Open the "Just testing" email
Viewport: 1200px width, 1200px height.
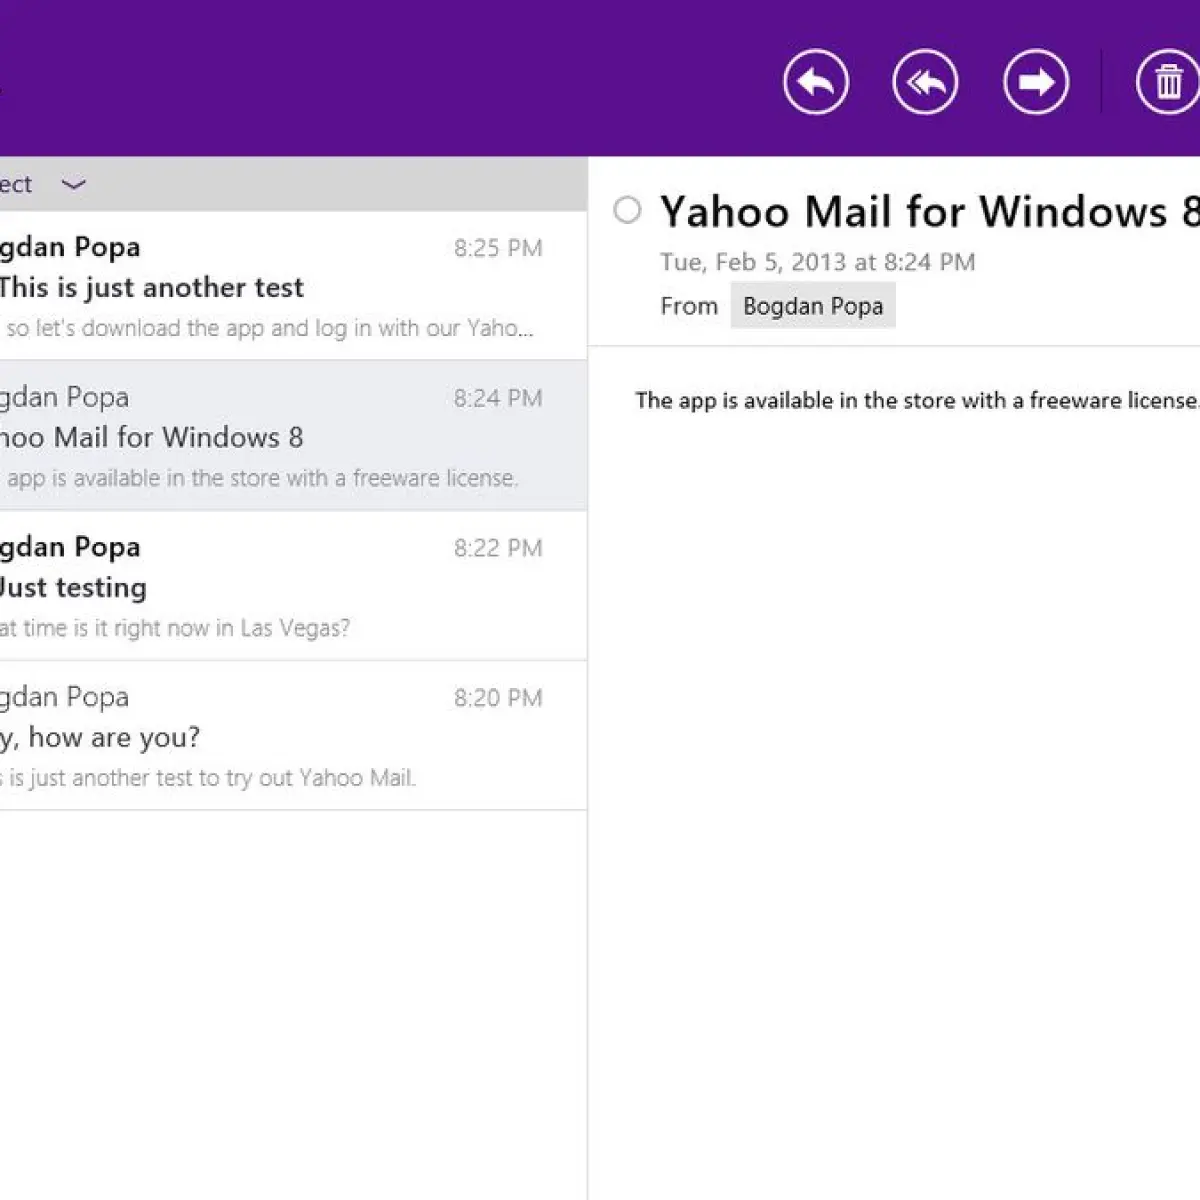pos(293,586)
